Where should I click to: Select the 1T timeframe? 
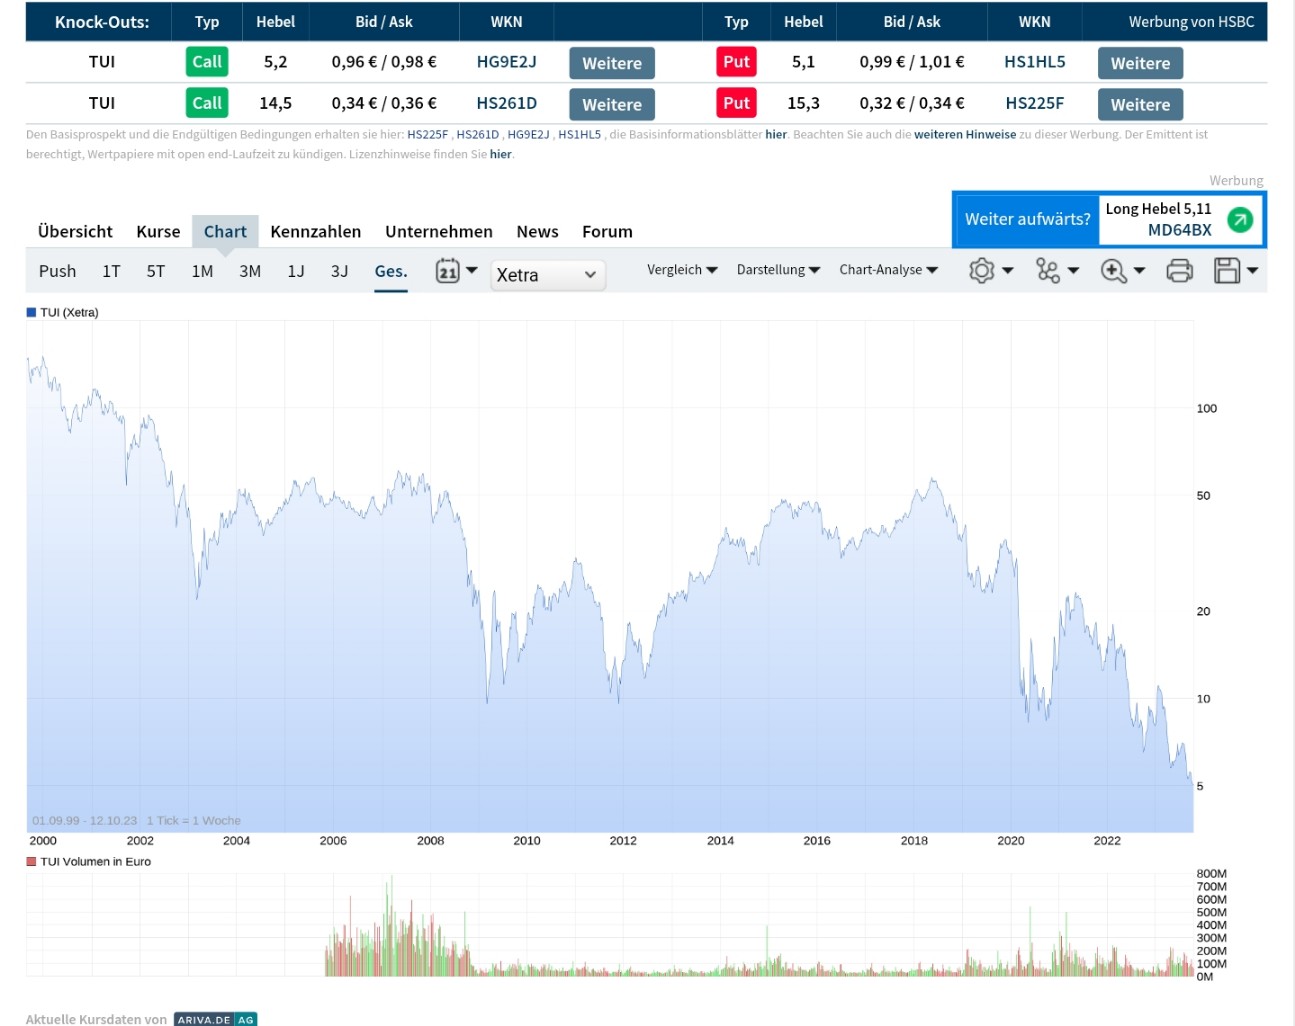pyautogui.click(x=111, y=271)
